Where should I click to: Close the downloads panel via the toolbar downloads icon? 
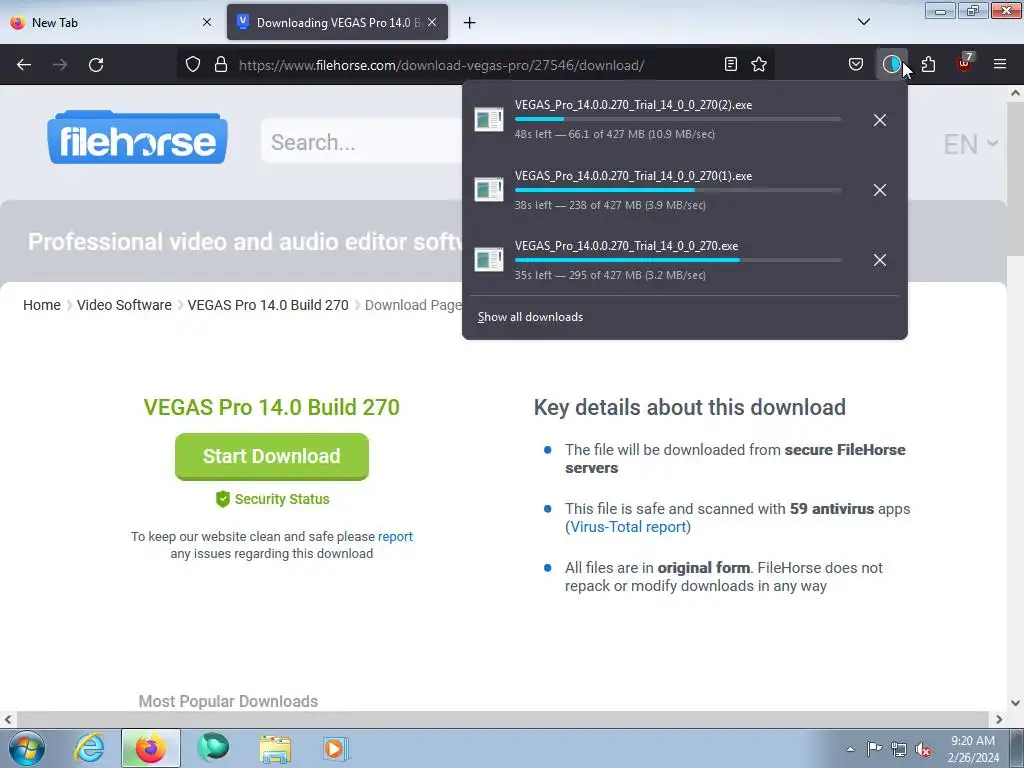coord(891,64)
